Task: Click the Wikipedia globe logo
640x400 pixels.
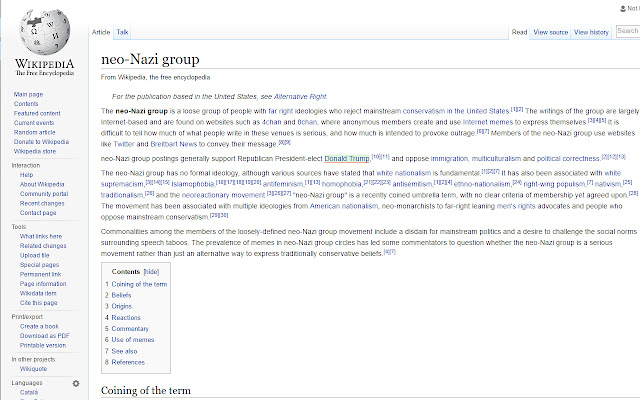Action: click(44, 32)
